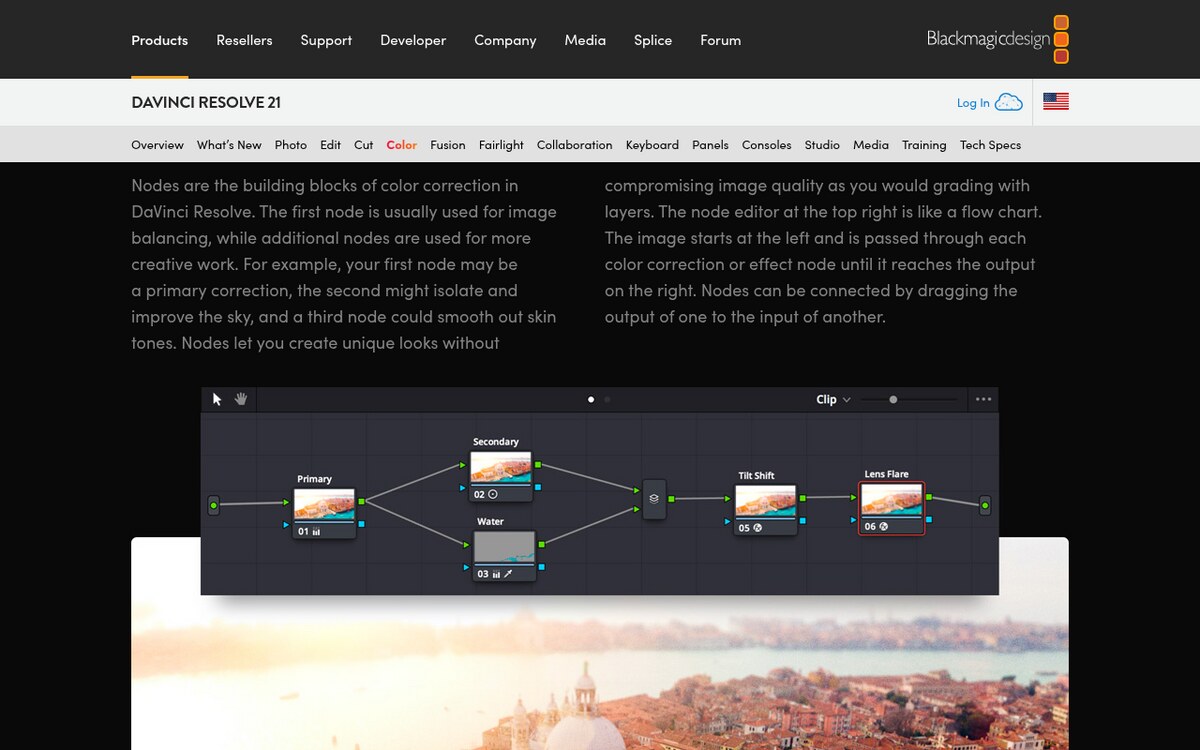Image resolution: width=1200 pixels, height=750 pixels.
Task: Go to the Color tab
Action: [402, 145]
